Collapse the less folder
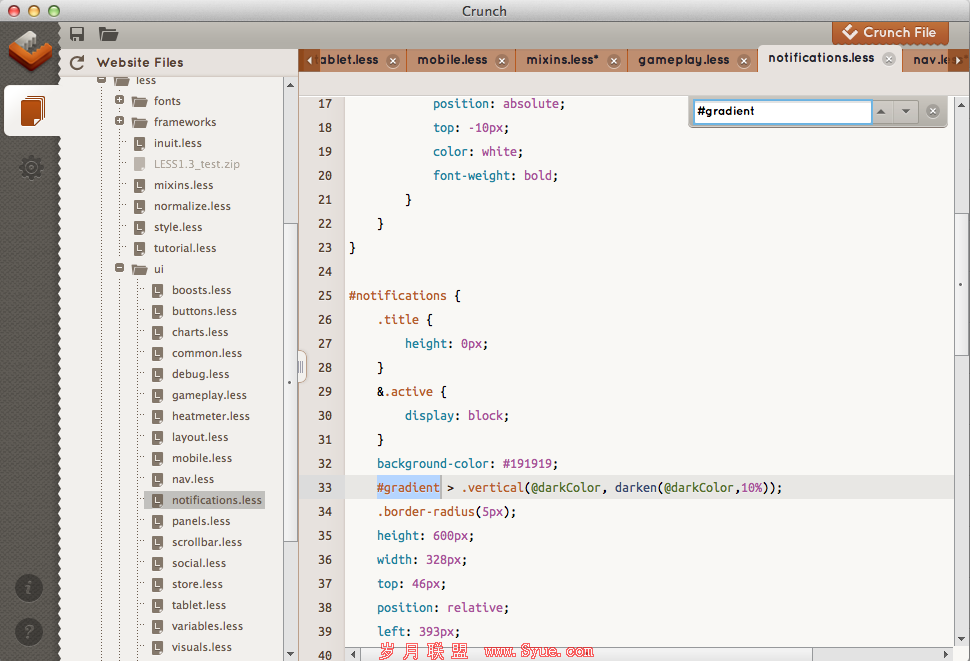The width and height of the screenshot is (970, 661). click(x=101, y=79)
